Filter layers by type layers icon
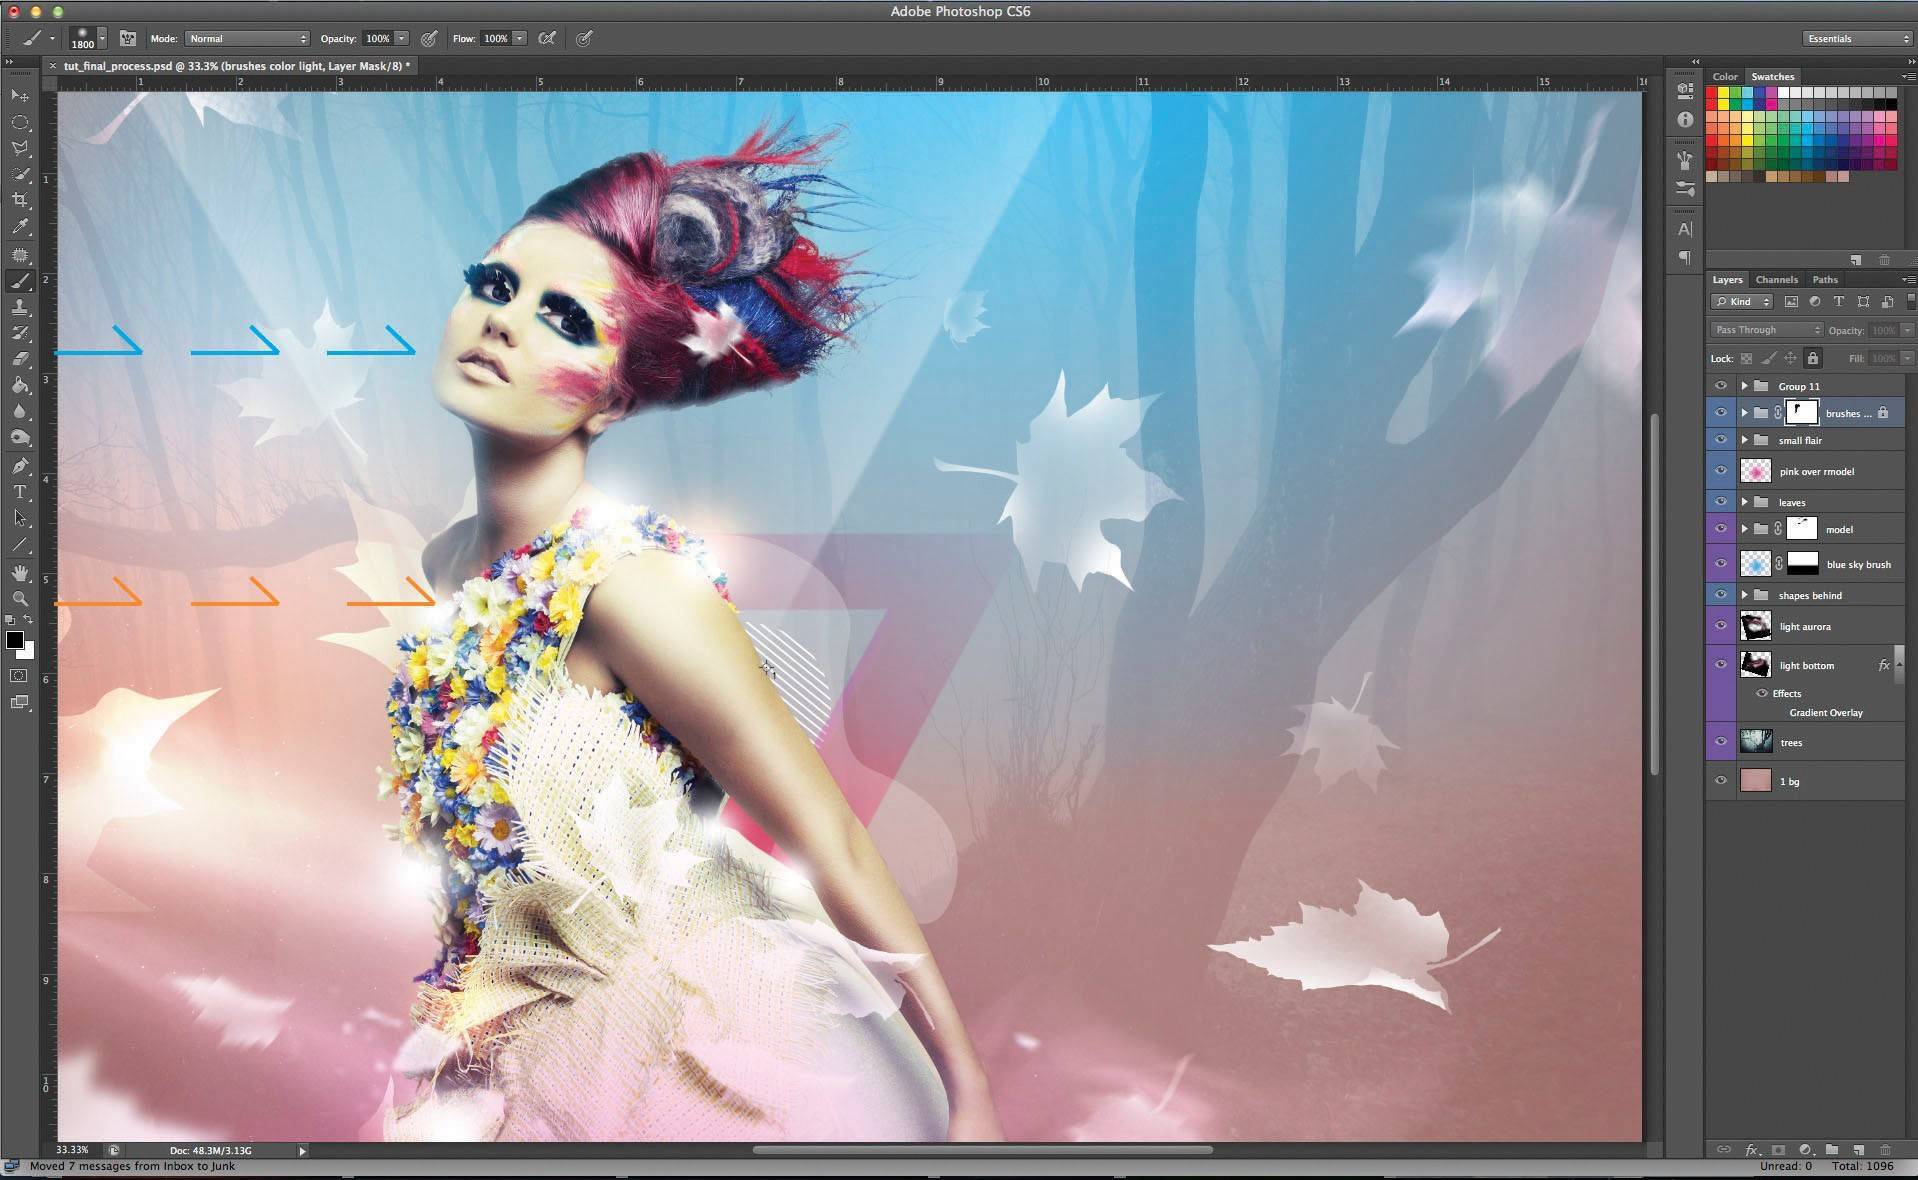 tap(1838, 301)
